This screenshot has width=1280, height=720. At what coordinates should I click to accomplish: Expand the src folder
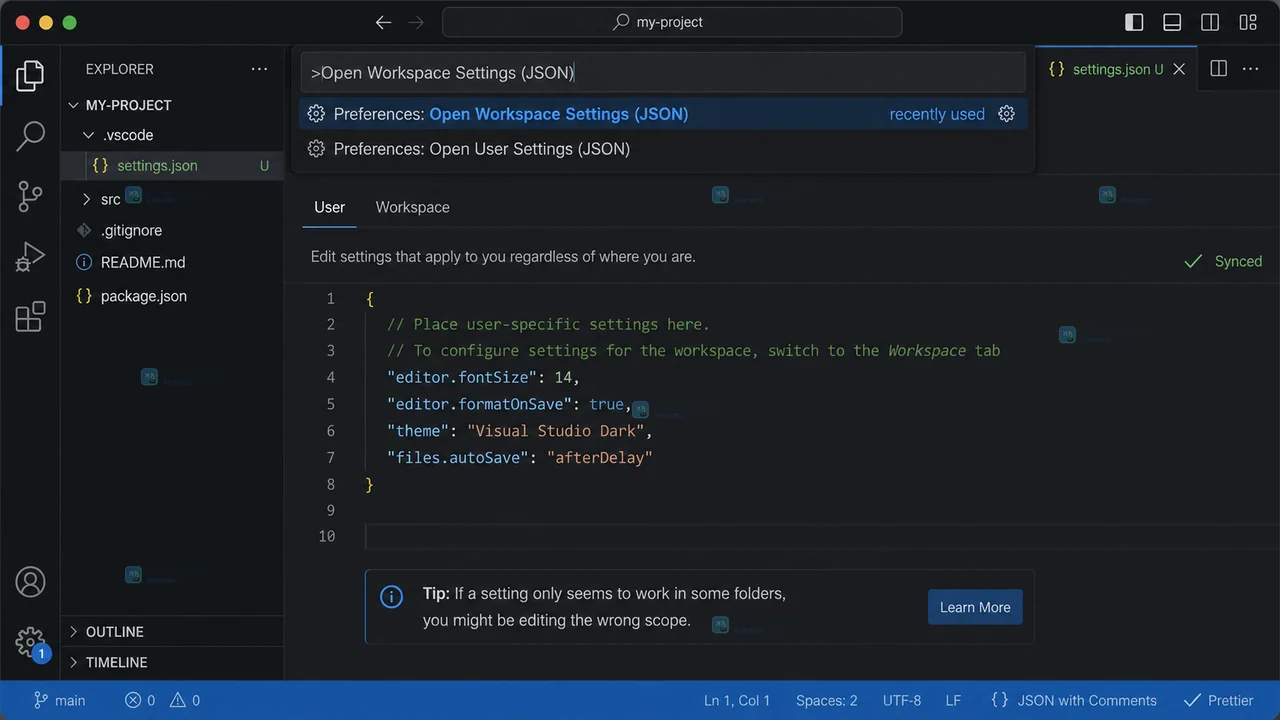tap(87, 199)
